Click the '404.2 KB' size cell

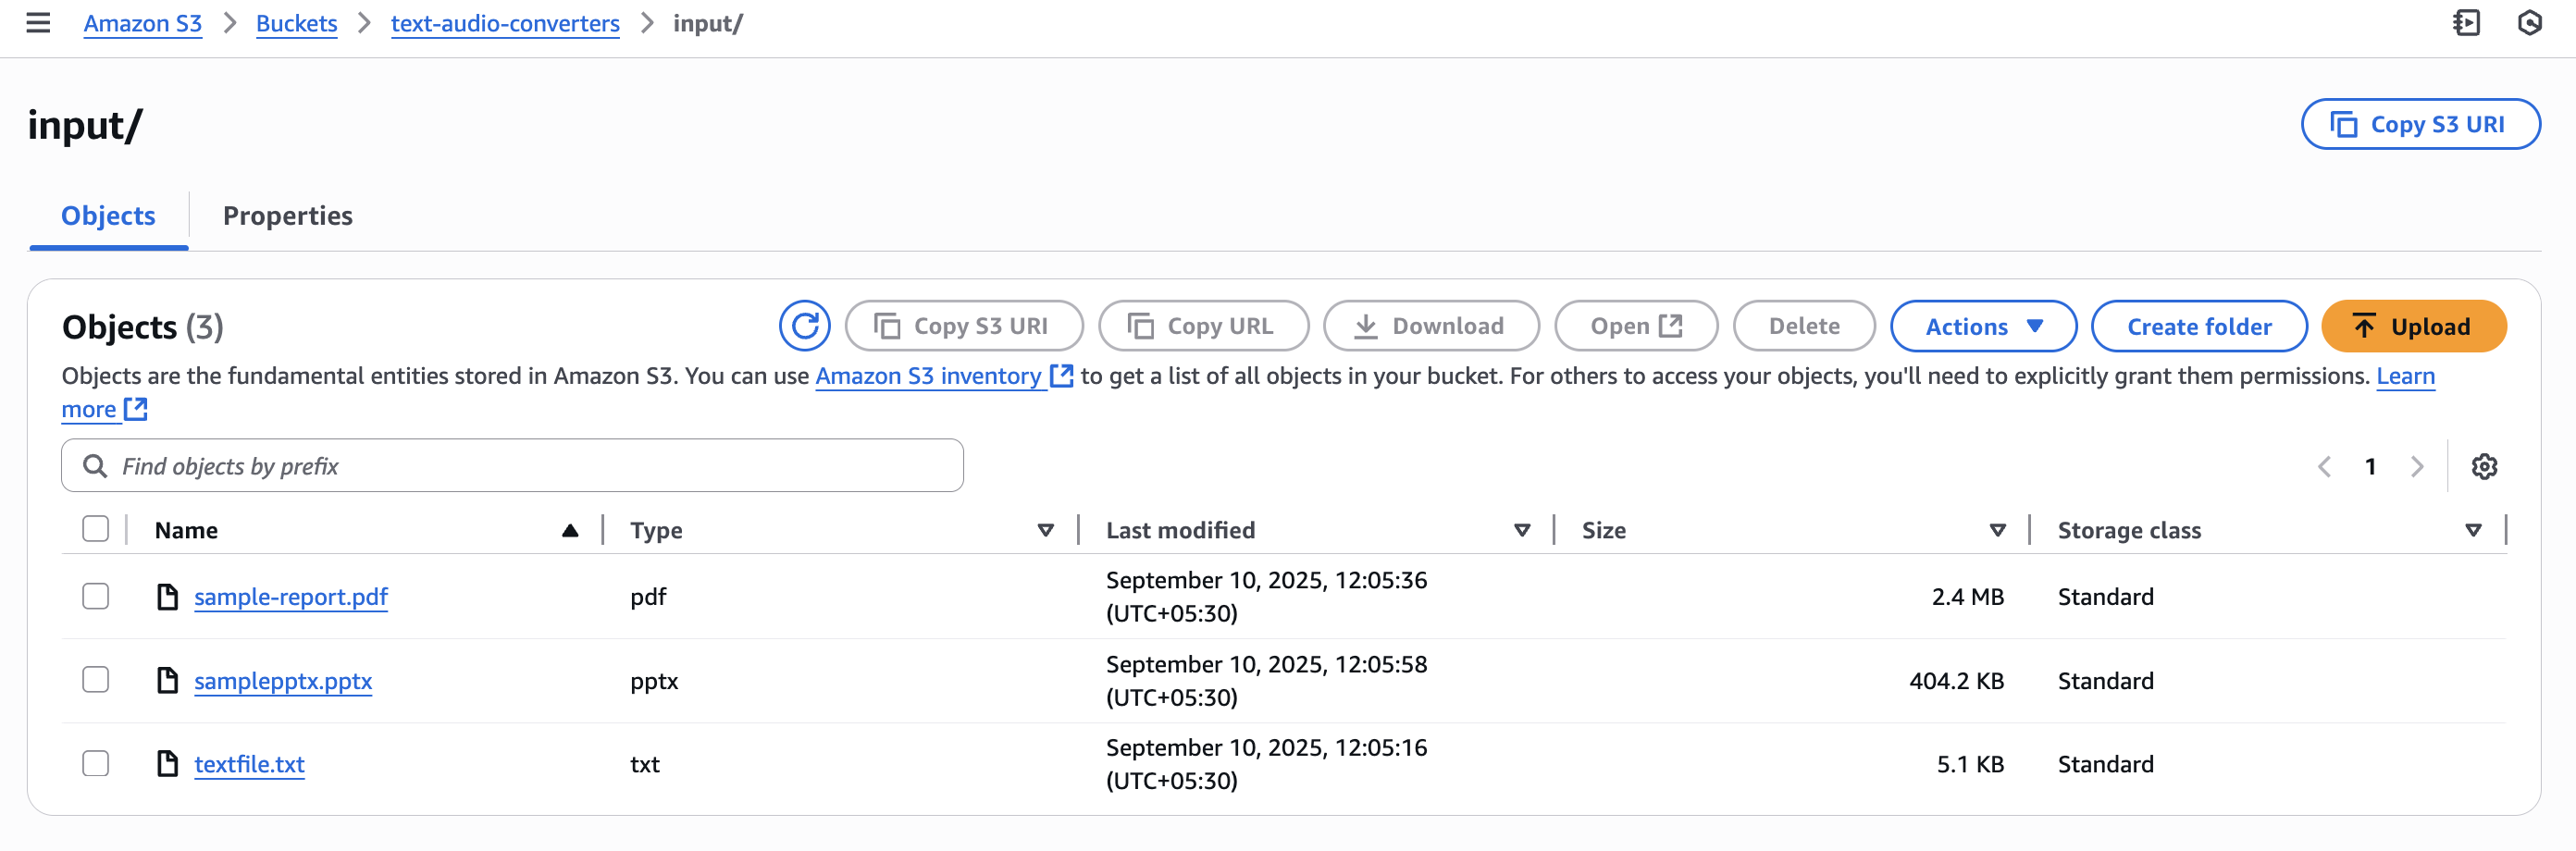click(1956, 681)
